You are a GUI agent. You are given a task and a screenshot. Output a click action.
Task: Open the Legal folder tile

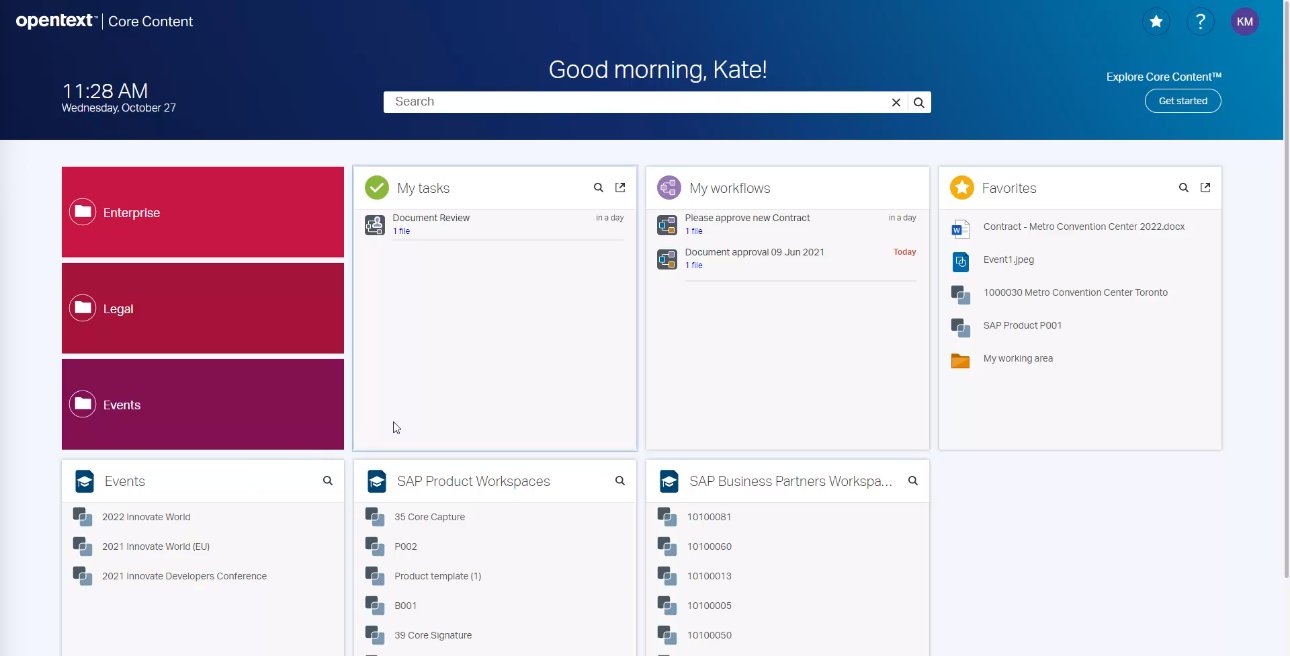pyautogui.click(x=203, y=308)
